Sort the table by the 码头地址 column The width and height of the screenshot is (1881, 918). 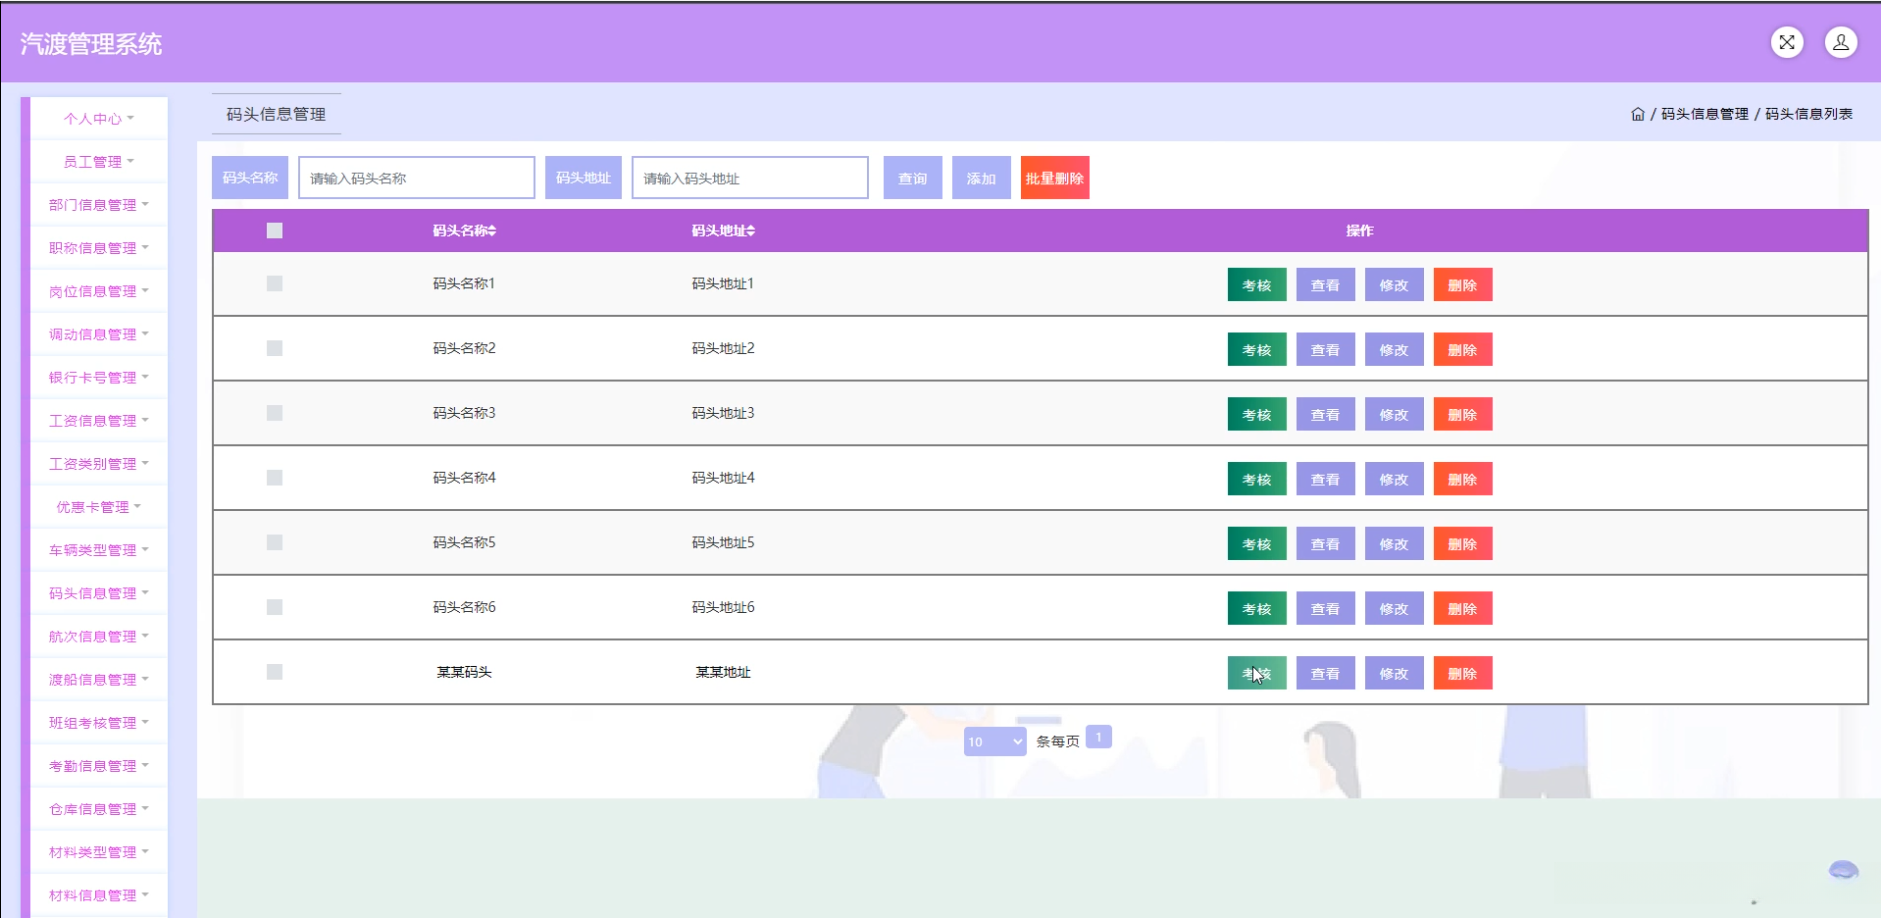click(x=723, y=231)
